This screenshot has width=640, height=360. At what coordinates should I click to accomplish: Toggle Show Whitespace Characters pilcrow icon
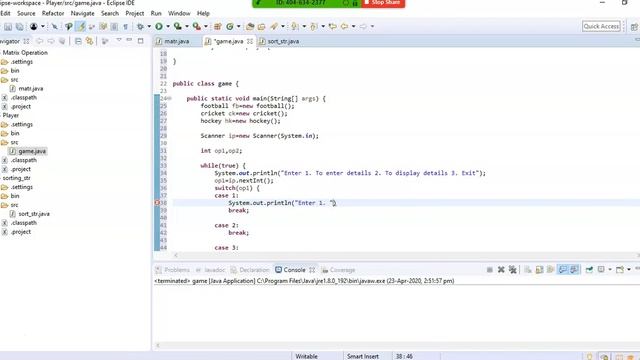(x=125, y=27)
